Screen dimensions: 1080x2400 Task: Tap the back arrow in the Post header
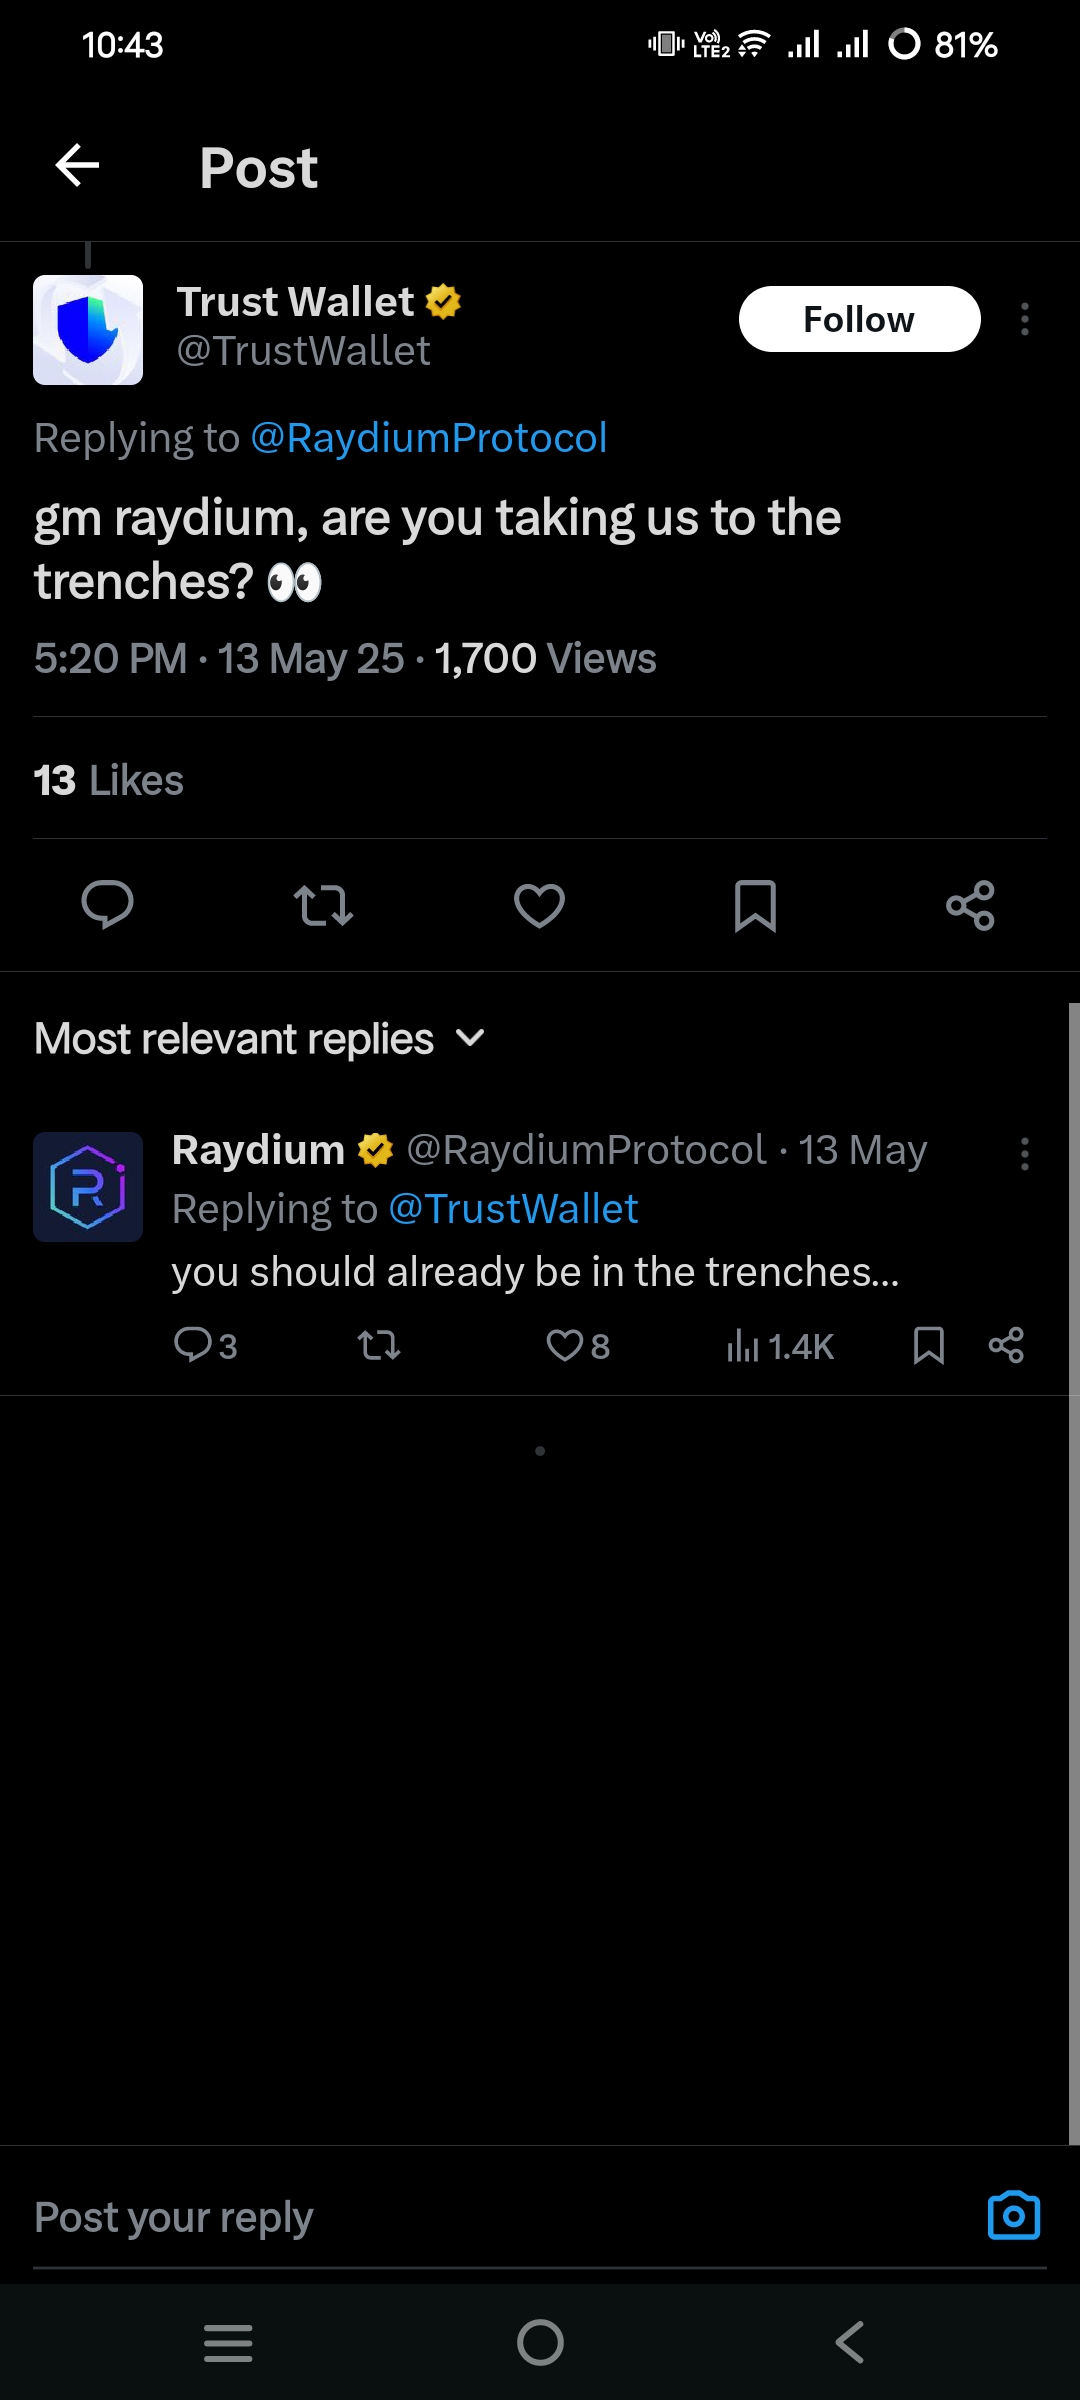click(77, 166)
